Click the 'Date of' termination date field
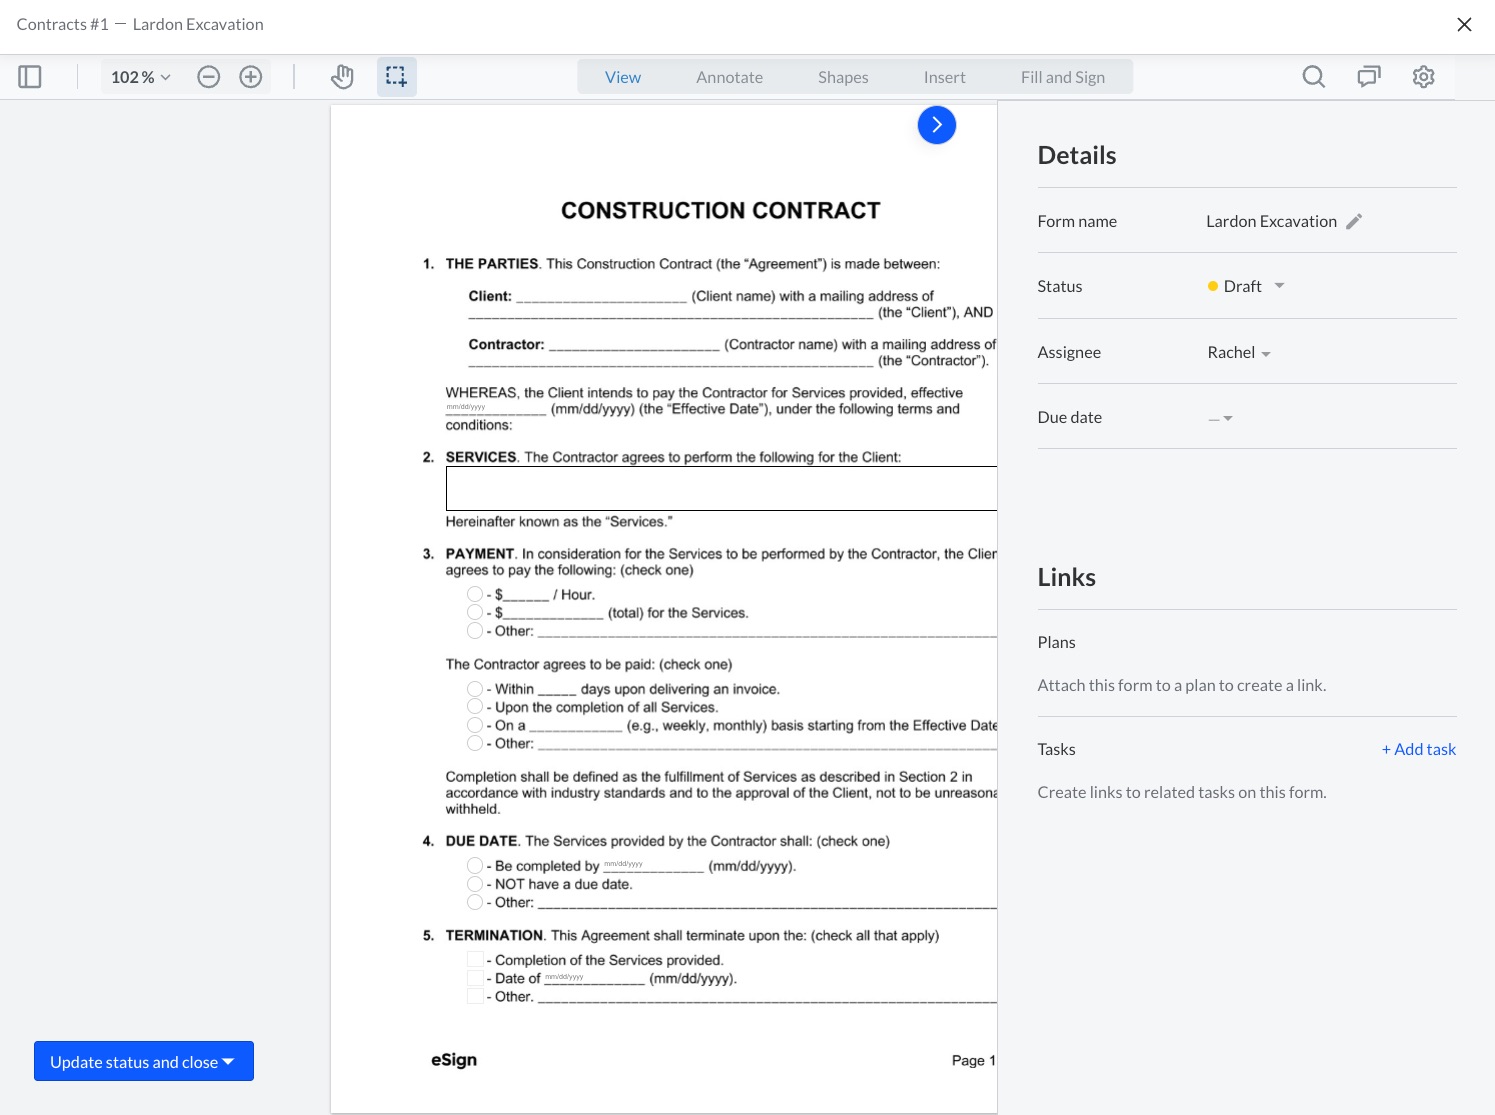The height and width of the screenshot is (1115, 1495). (x=594, y=977)
